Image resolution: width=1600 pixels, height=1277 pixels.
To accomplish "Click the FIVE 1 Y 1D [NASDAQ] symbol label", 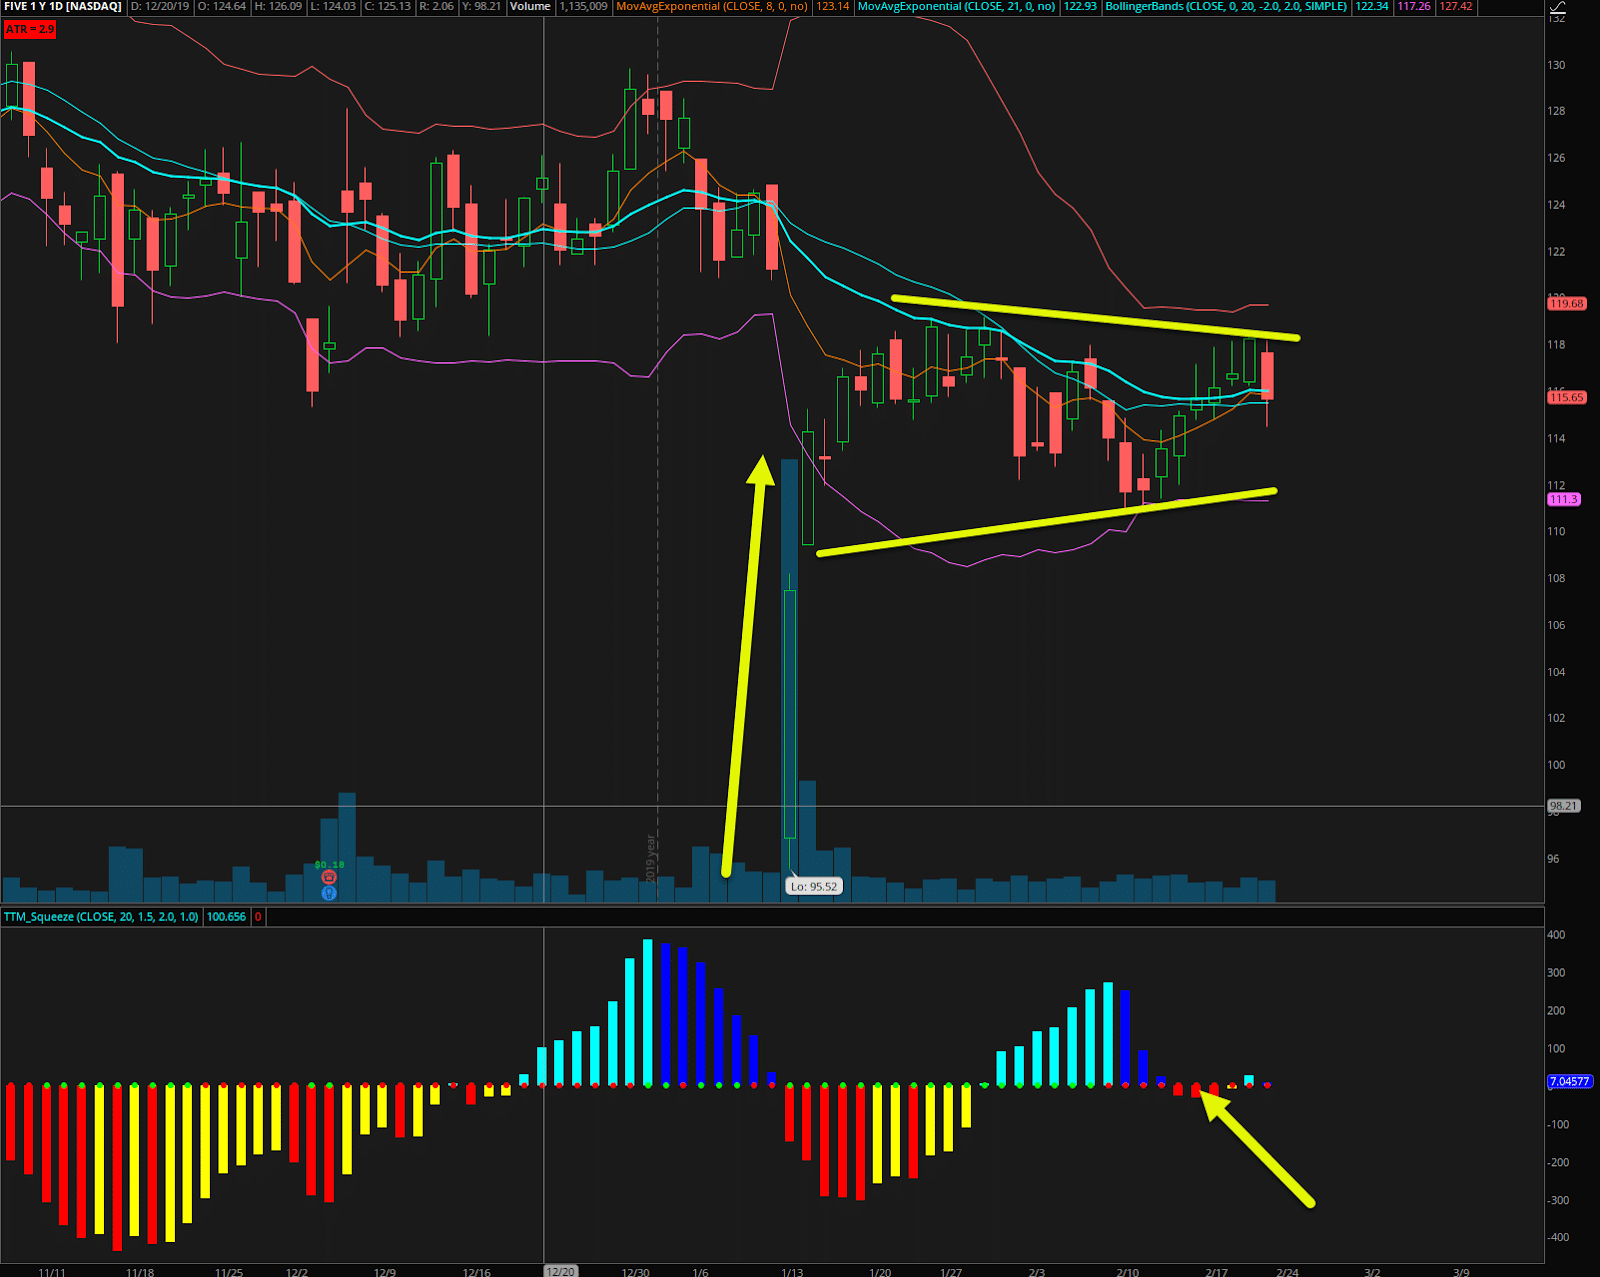I will (x=63, y=6).
